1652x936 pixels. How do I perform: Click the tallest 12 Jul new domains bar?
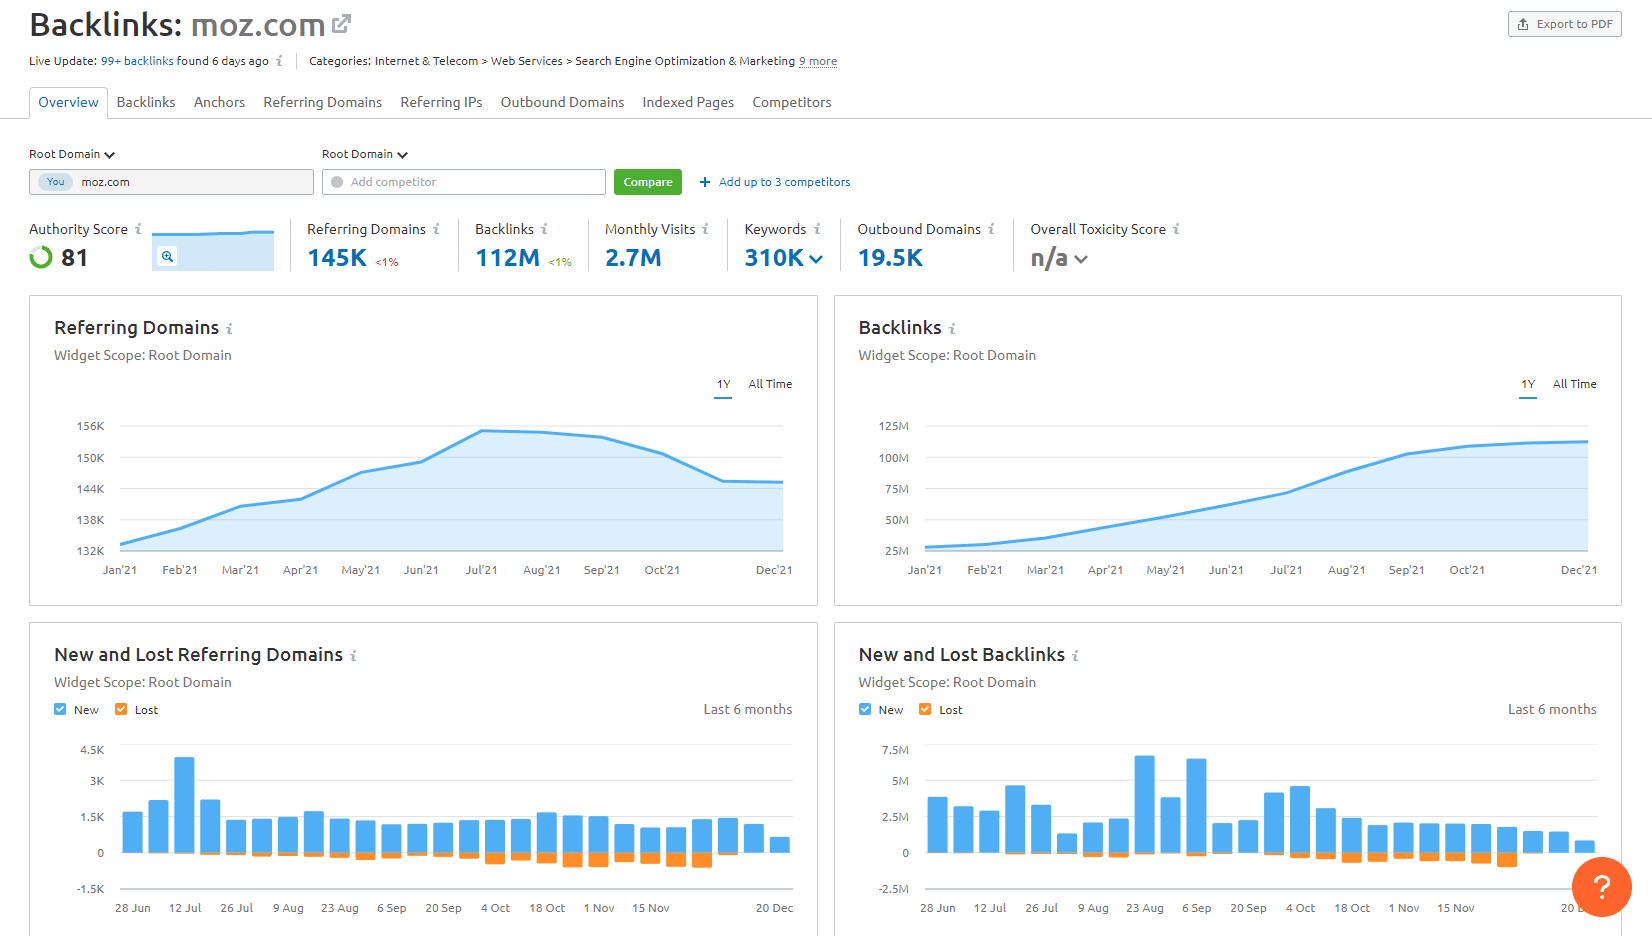(x=184, y=805)
